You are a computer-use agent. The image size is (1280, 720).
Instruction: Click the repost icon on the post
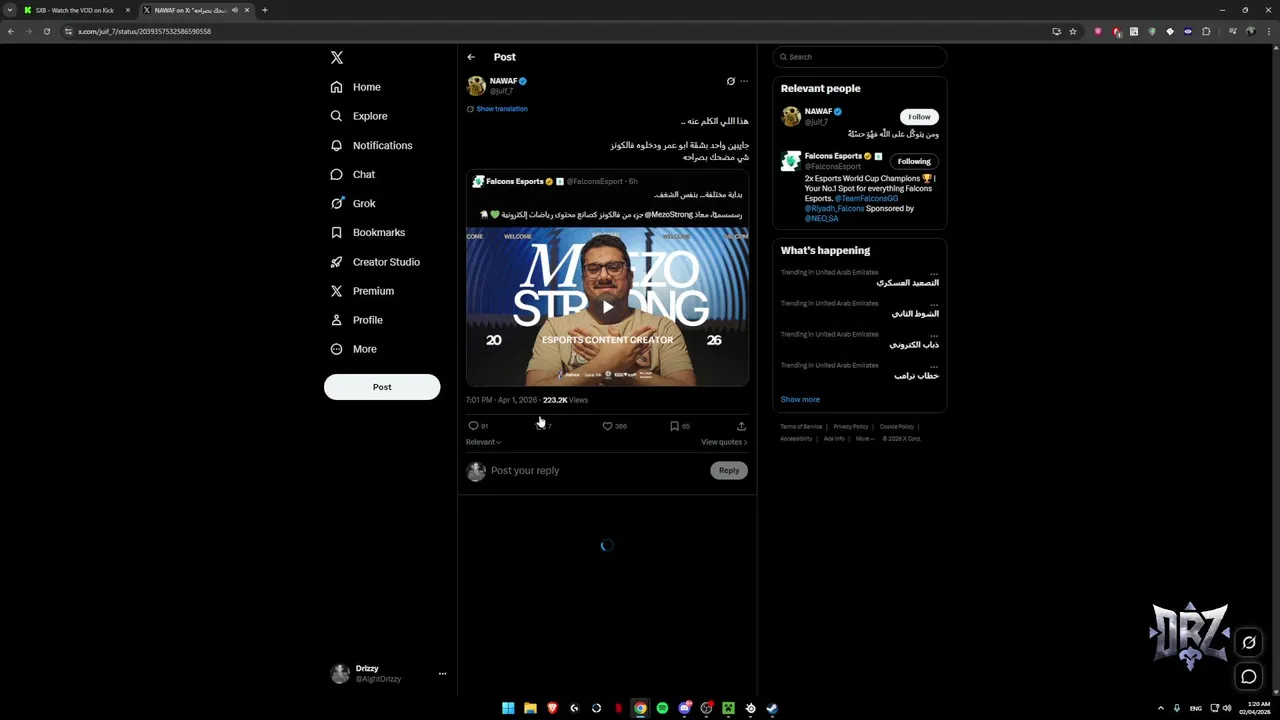click(543, 426)
